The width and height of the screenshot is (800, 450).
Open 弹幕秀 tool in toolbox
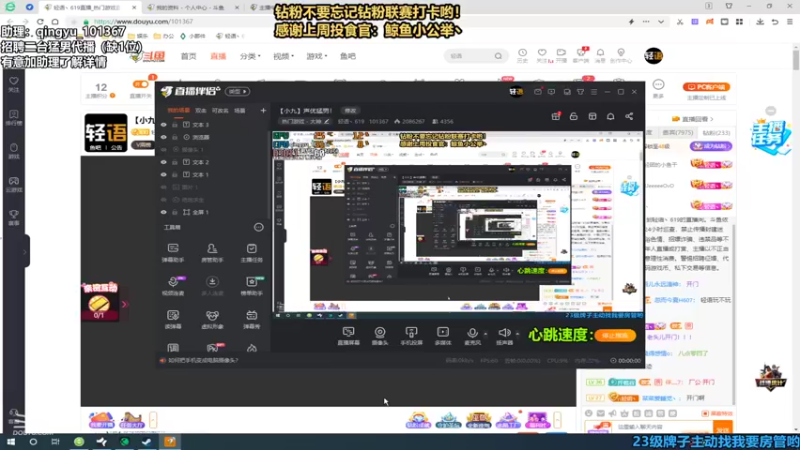[252, 319]
